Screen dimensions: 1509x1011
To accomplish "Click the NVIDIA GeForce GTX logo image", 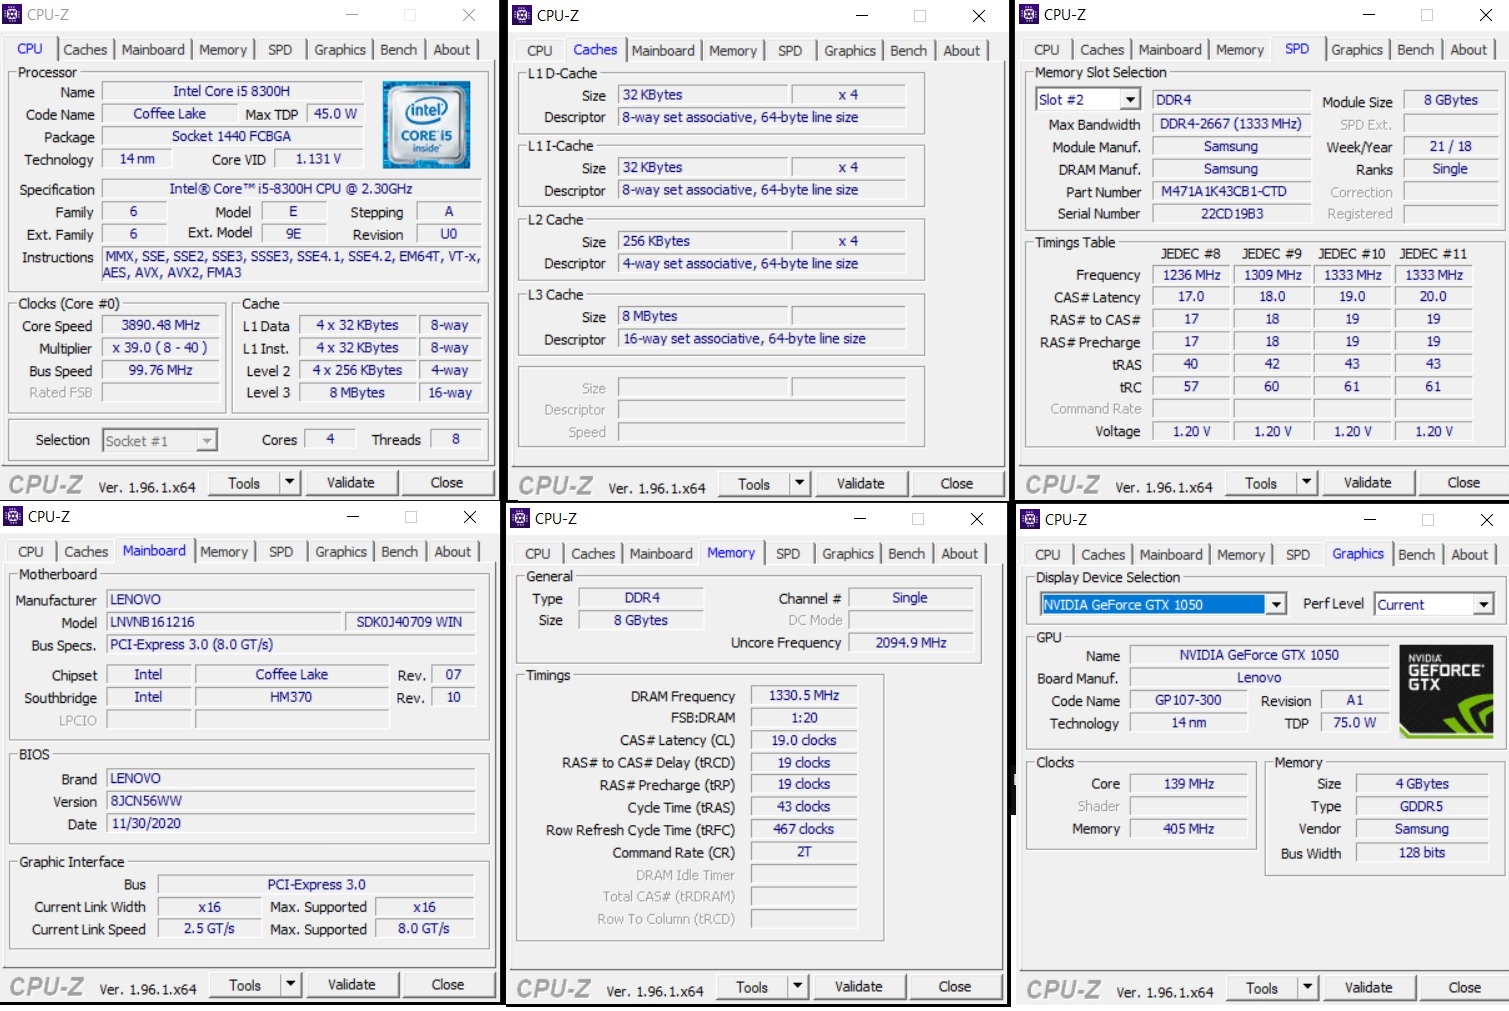I will click(x=1446, y=691).
